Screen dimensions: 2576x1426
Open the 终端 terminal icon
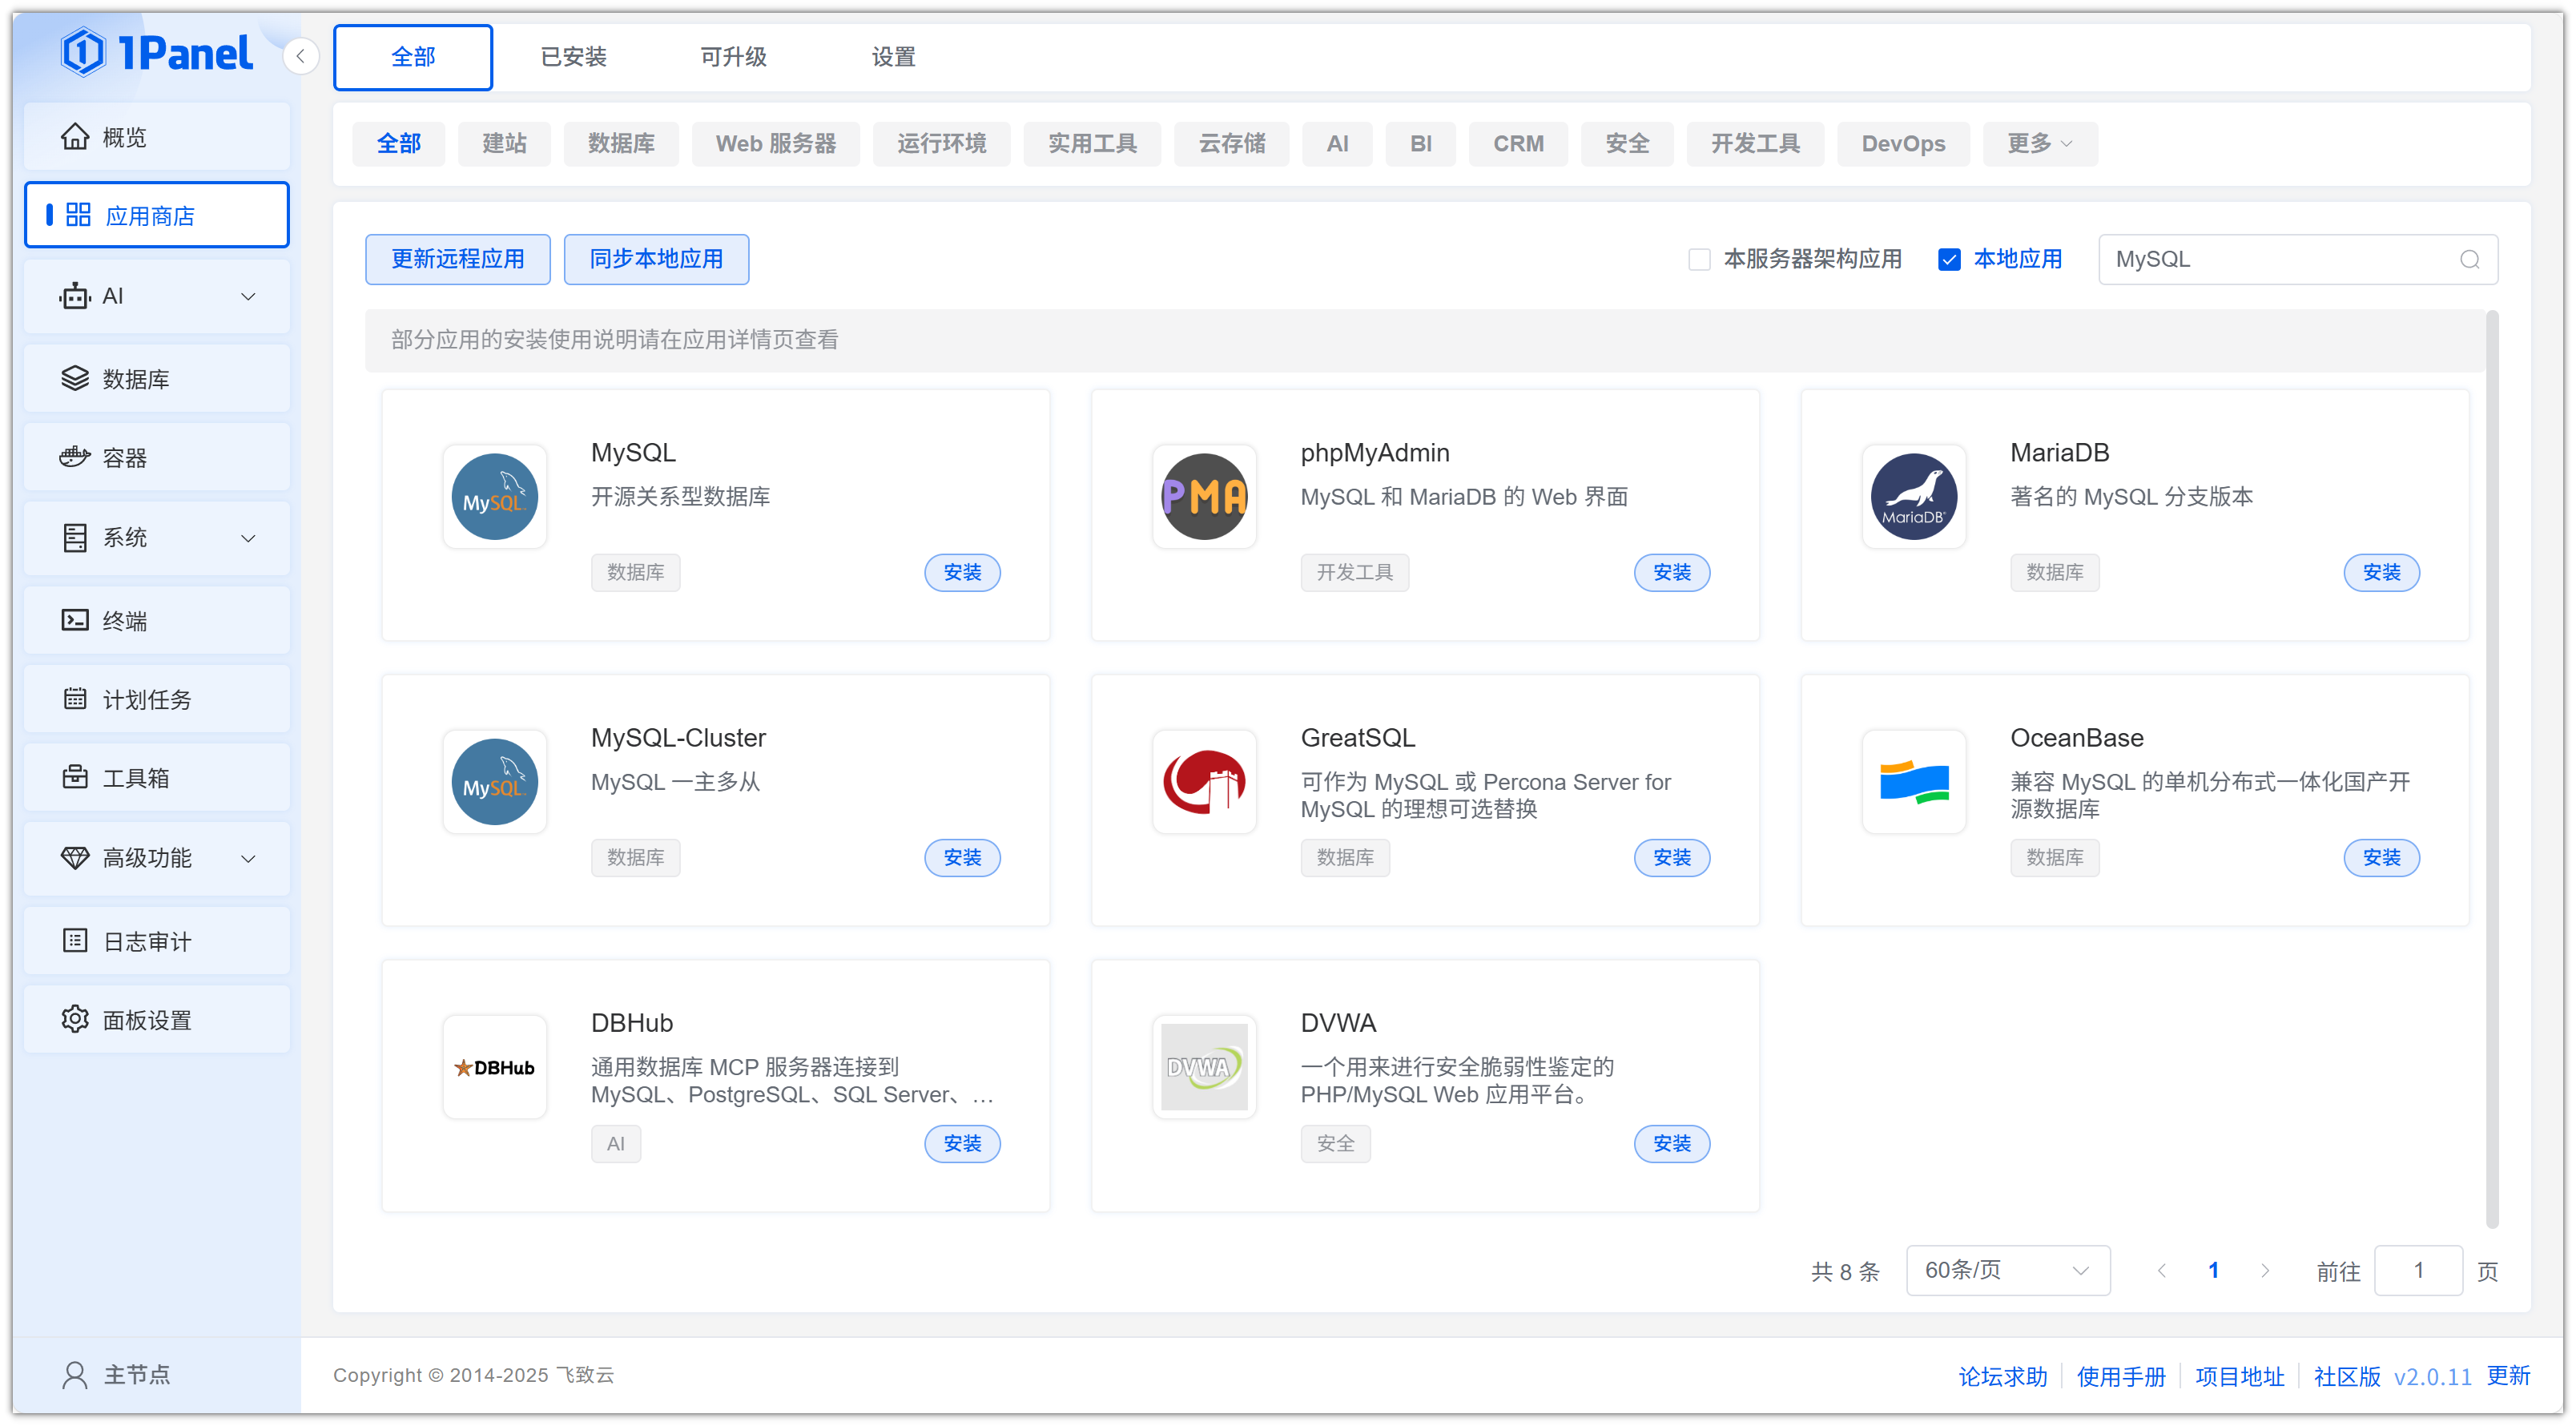pyautogui.click(x=75, y=621)
